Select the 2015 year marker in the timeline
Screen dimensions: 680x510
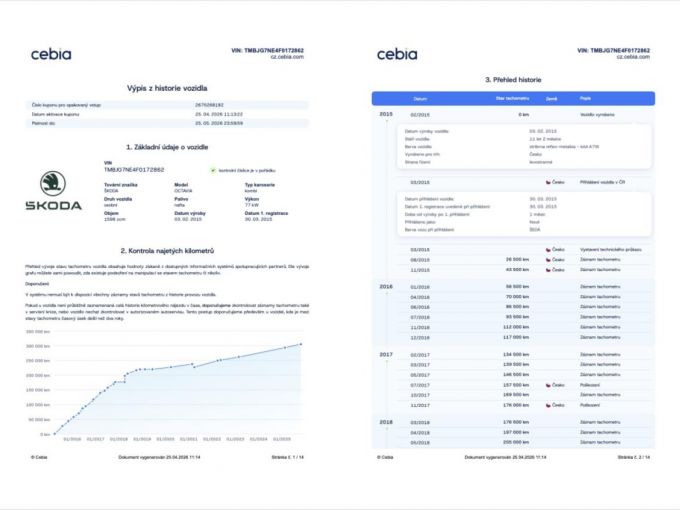[x=386, y=115]
